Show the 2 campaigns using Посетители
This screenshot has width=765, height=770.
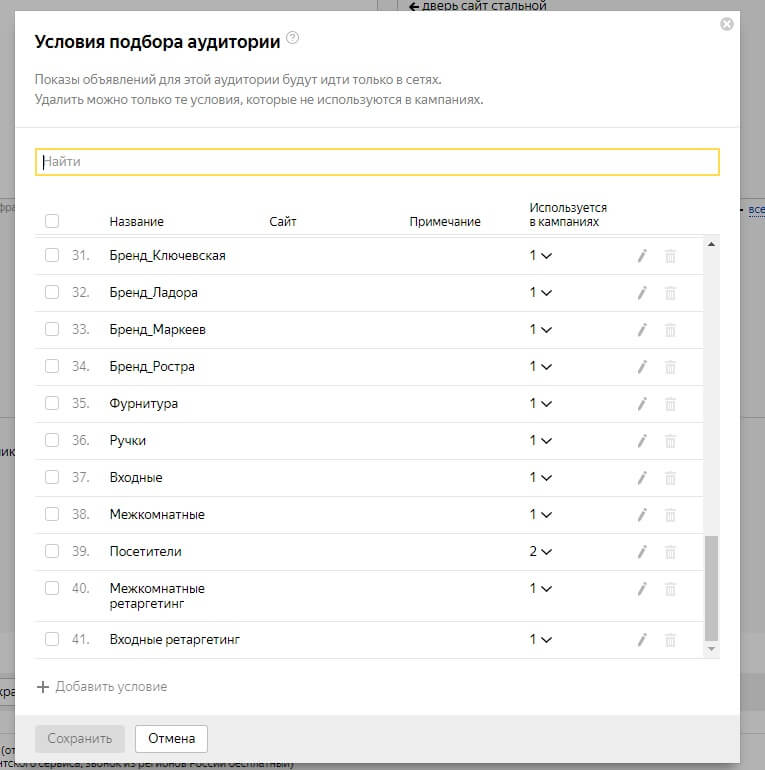tap(541, 552)
